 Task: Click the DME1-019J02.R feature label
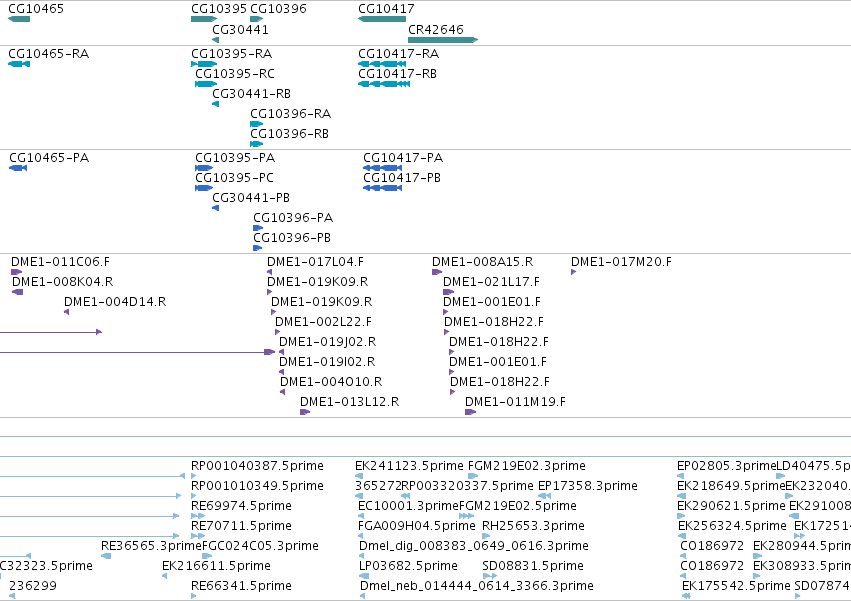coord(328,343)
